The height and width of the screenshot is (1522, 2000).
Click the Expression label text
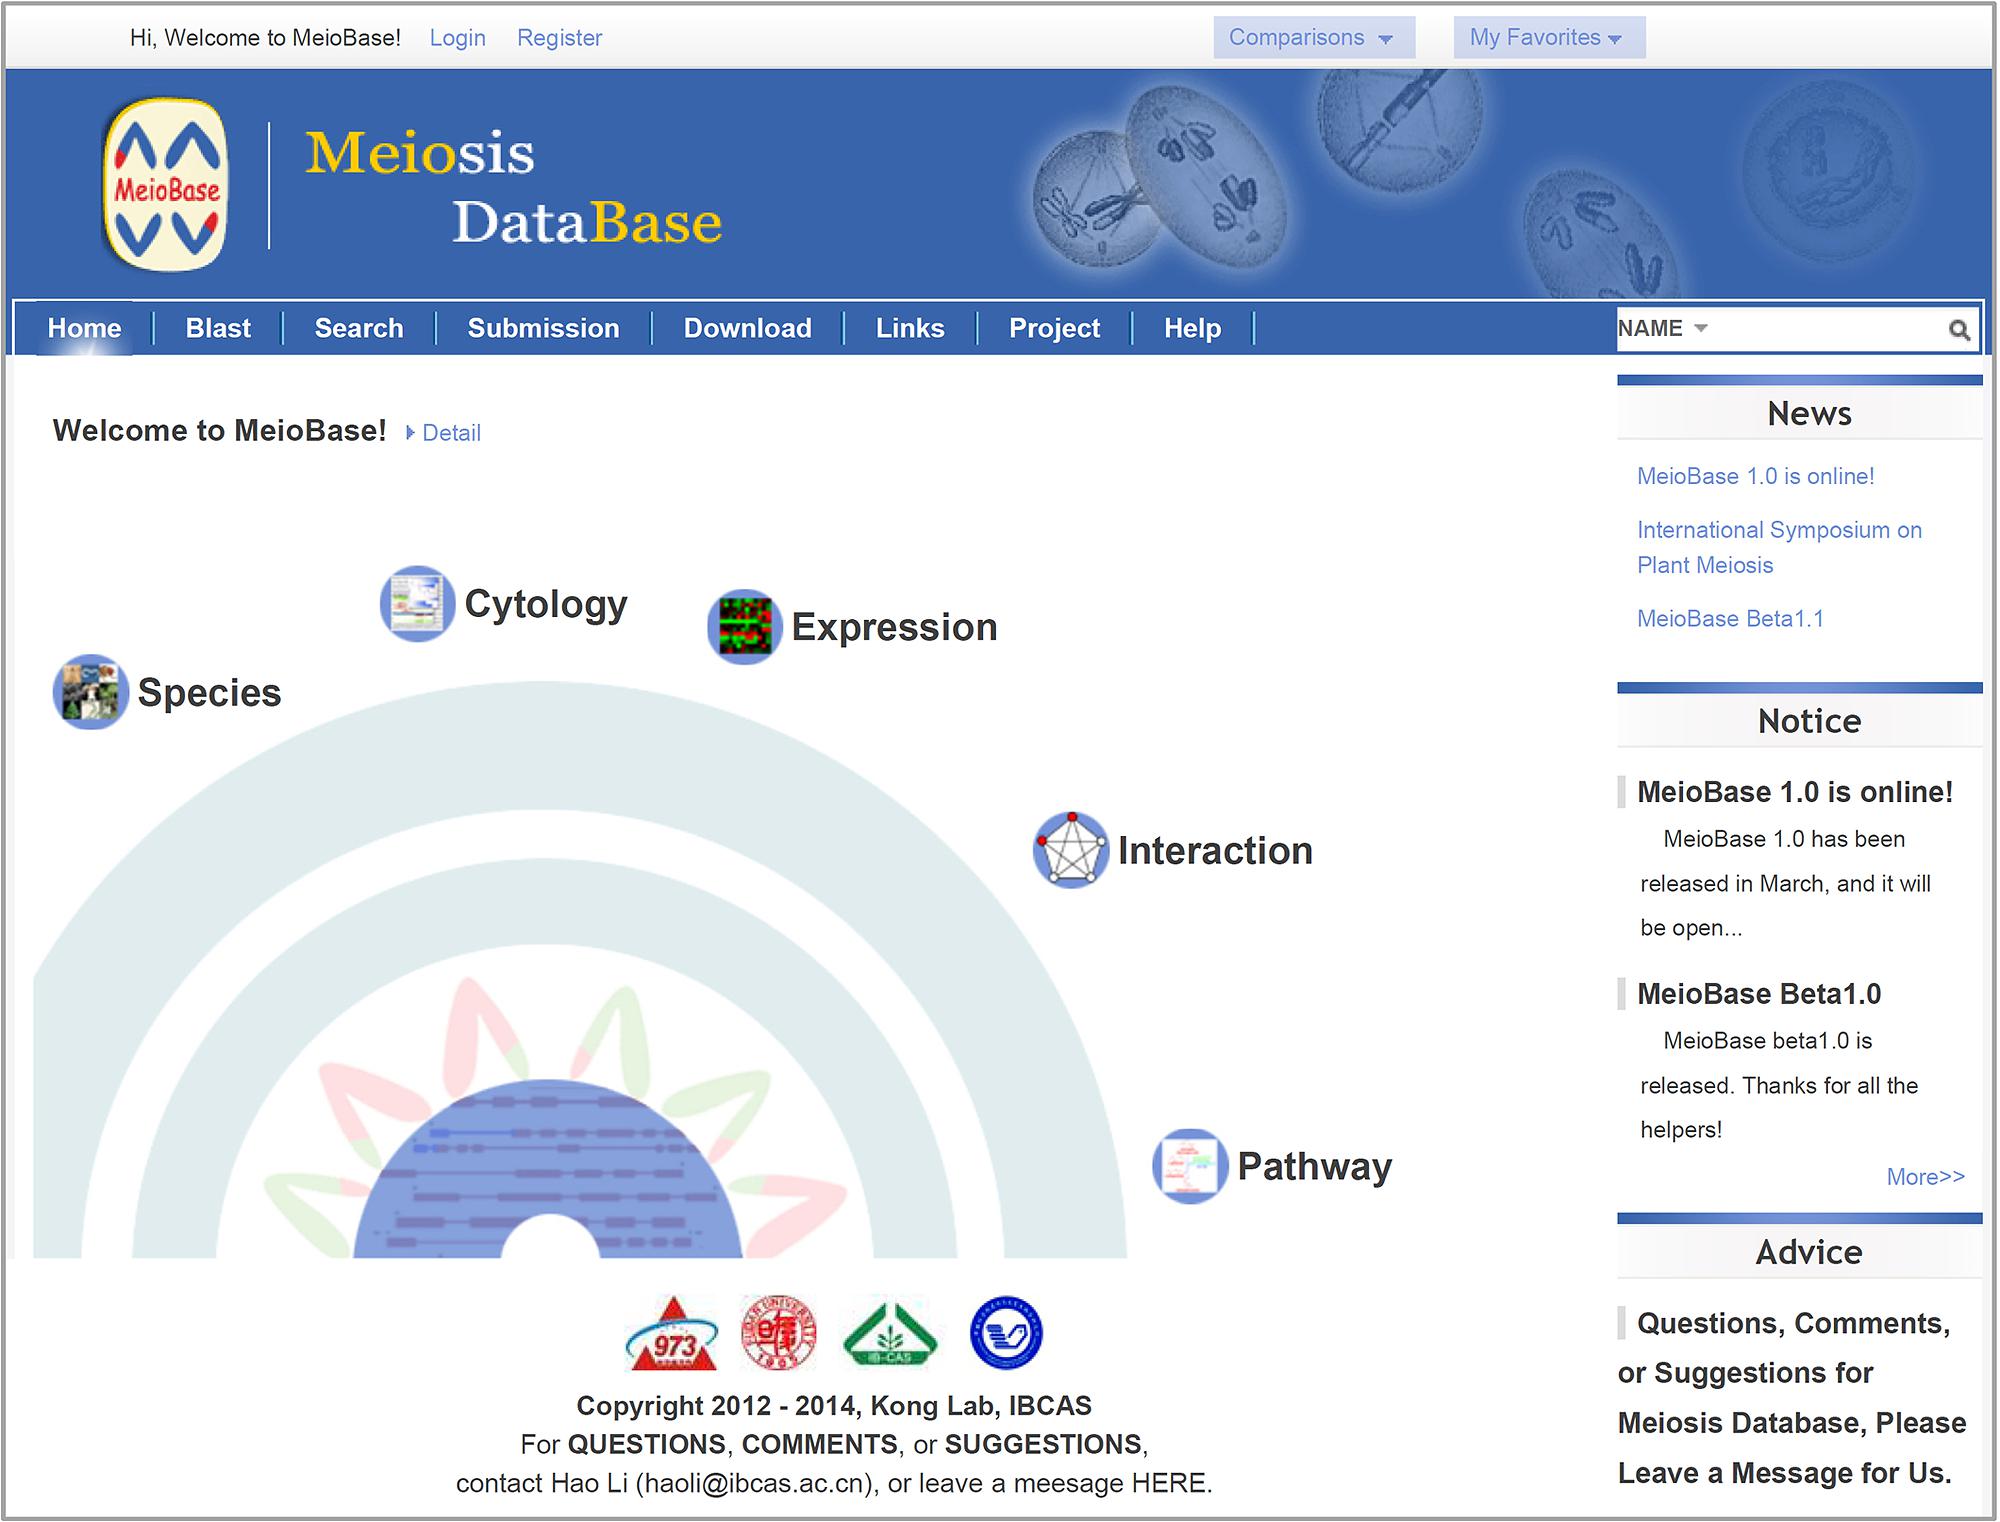click(x=895, y=628)
